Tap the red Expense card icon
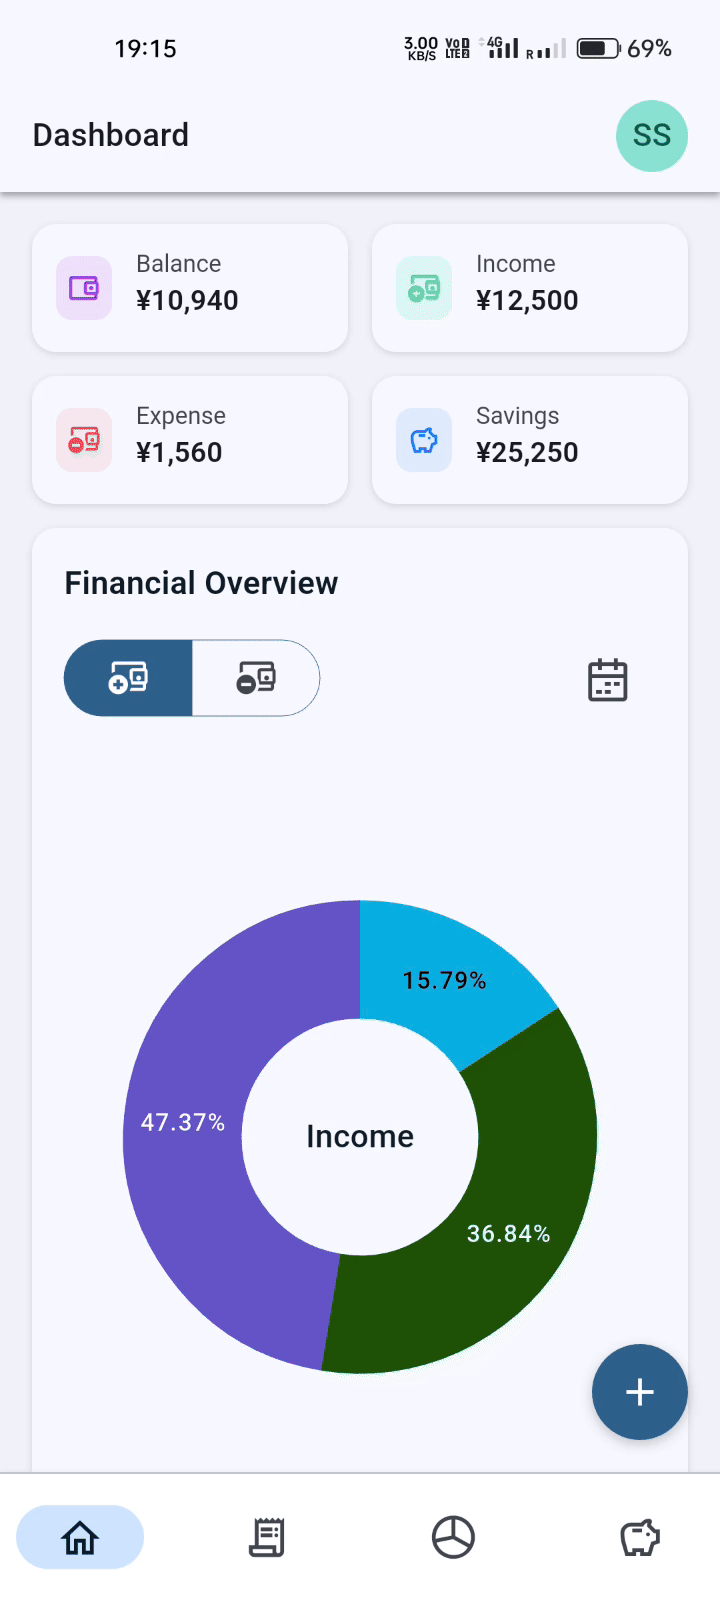The width and height of the screenshot is (720, 1600). click(84, 440)
